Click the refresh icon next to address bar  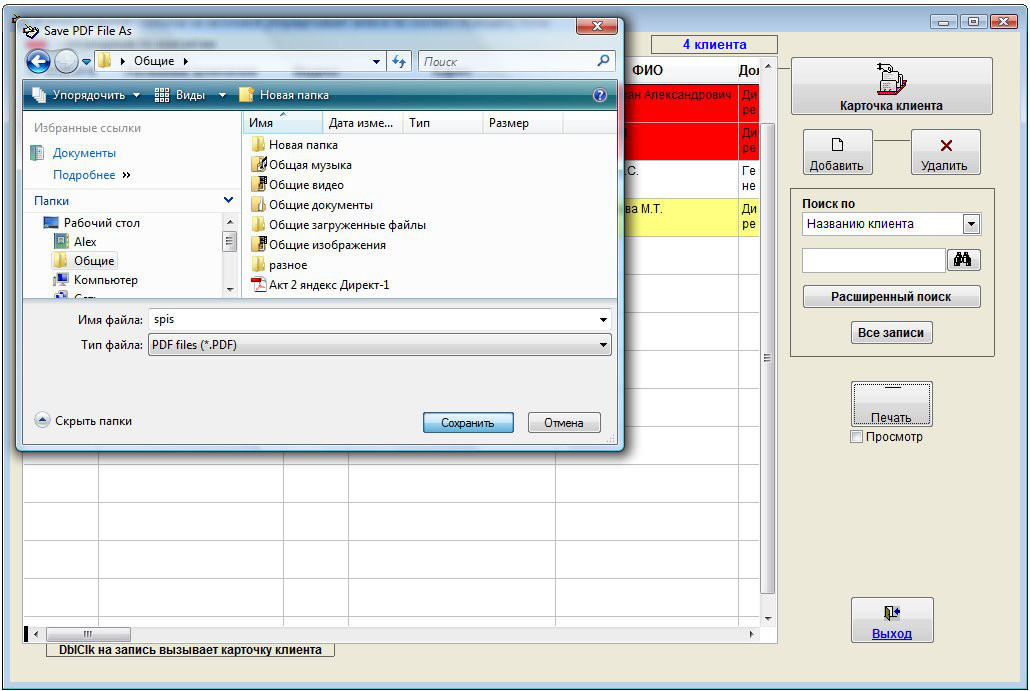tap(399, 62)
